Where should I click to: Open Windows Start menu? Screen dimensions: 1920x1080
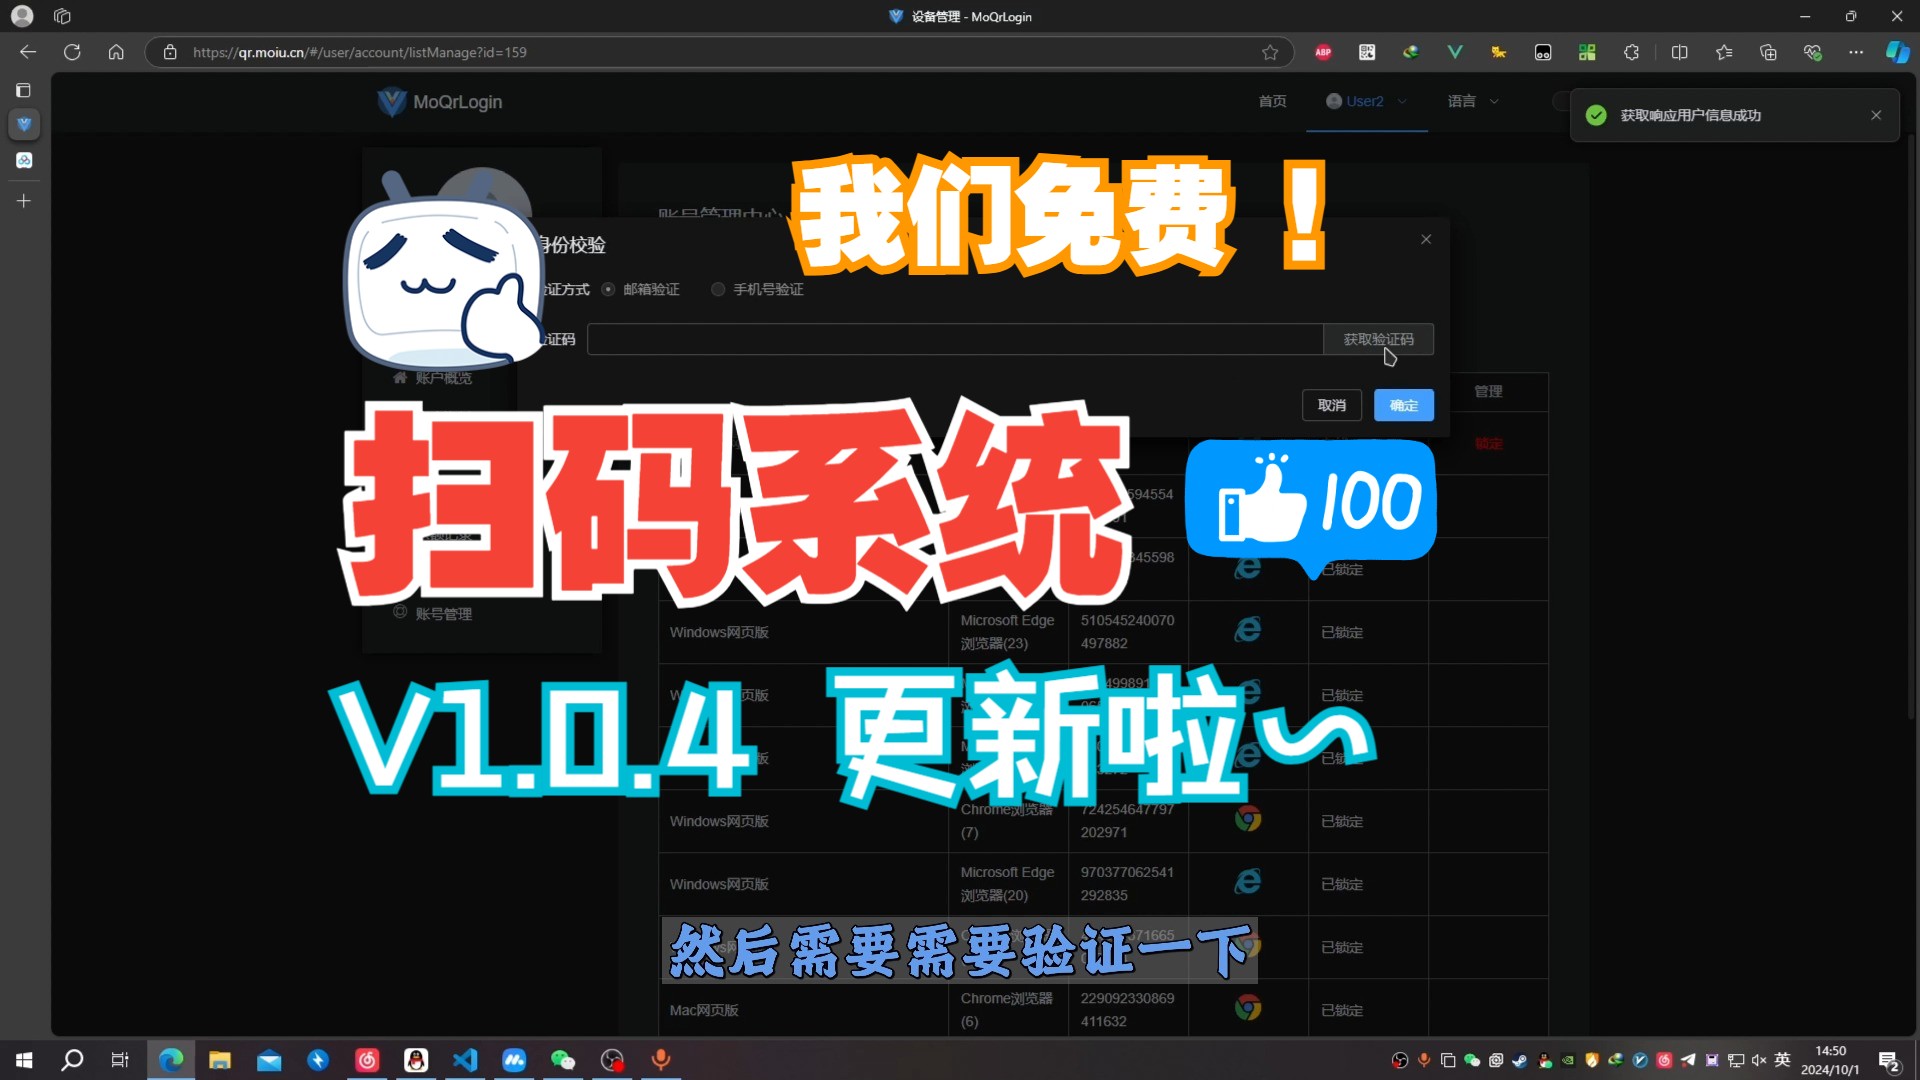pyautogui.click(x=24, y=1060)
